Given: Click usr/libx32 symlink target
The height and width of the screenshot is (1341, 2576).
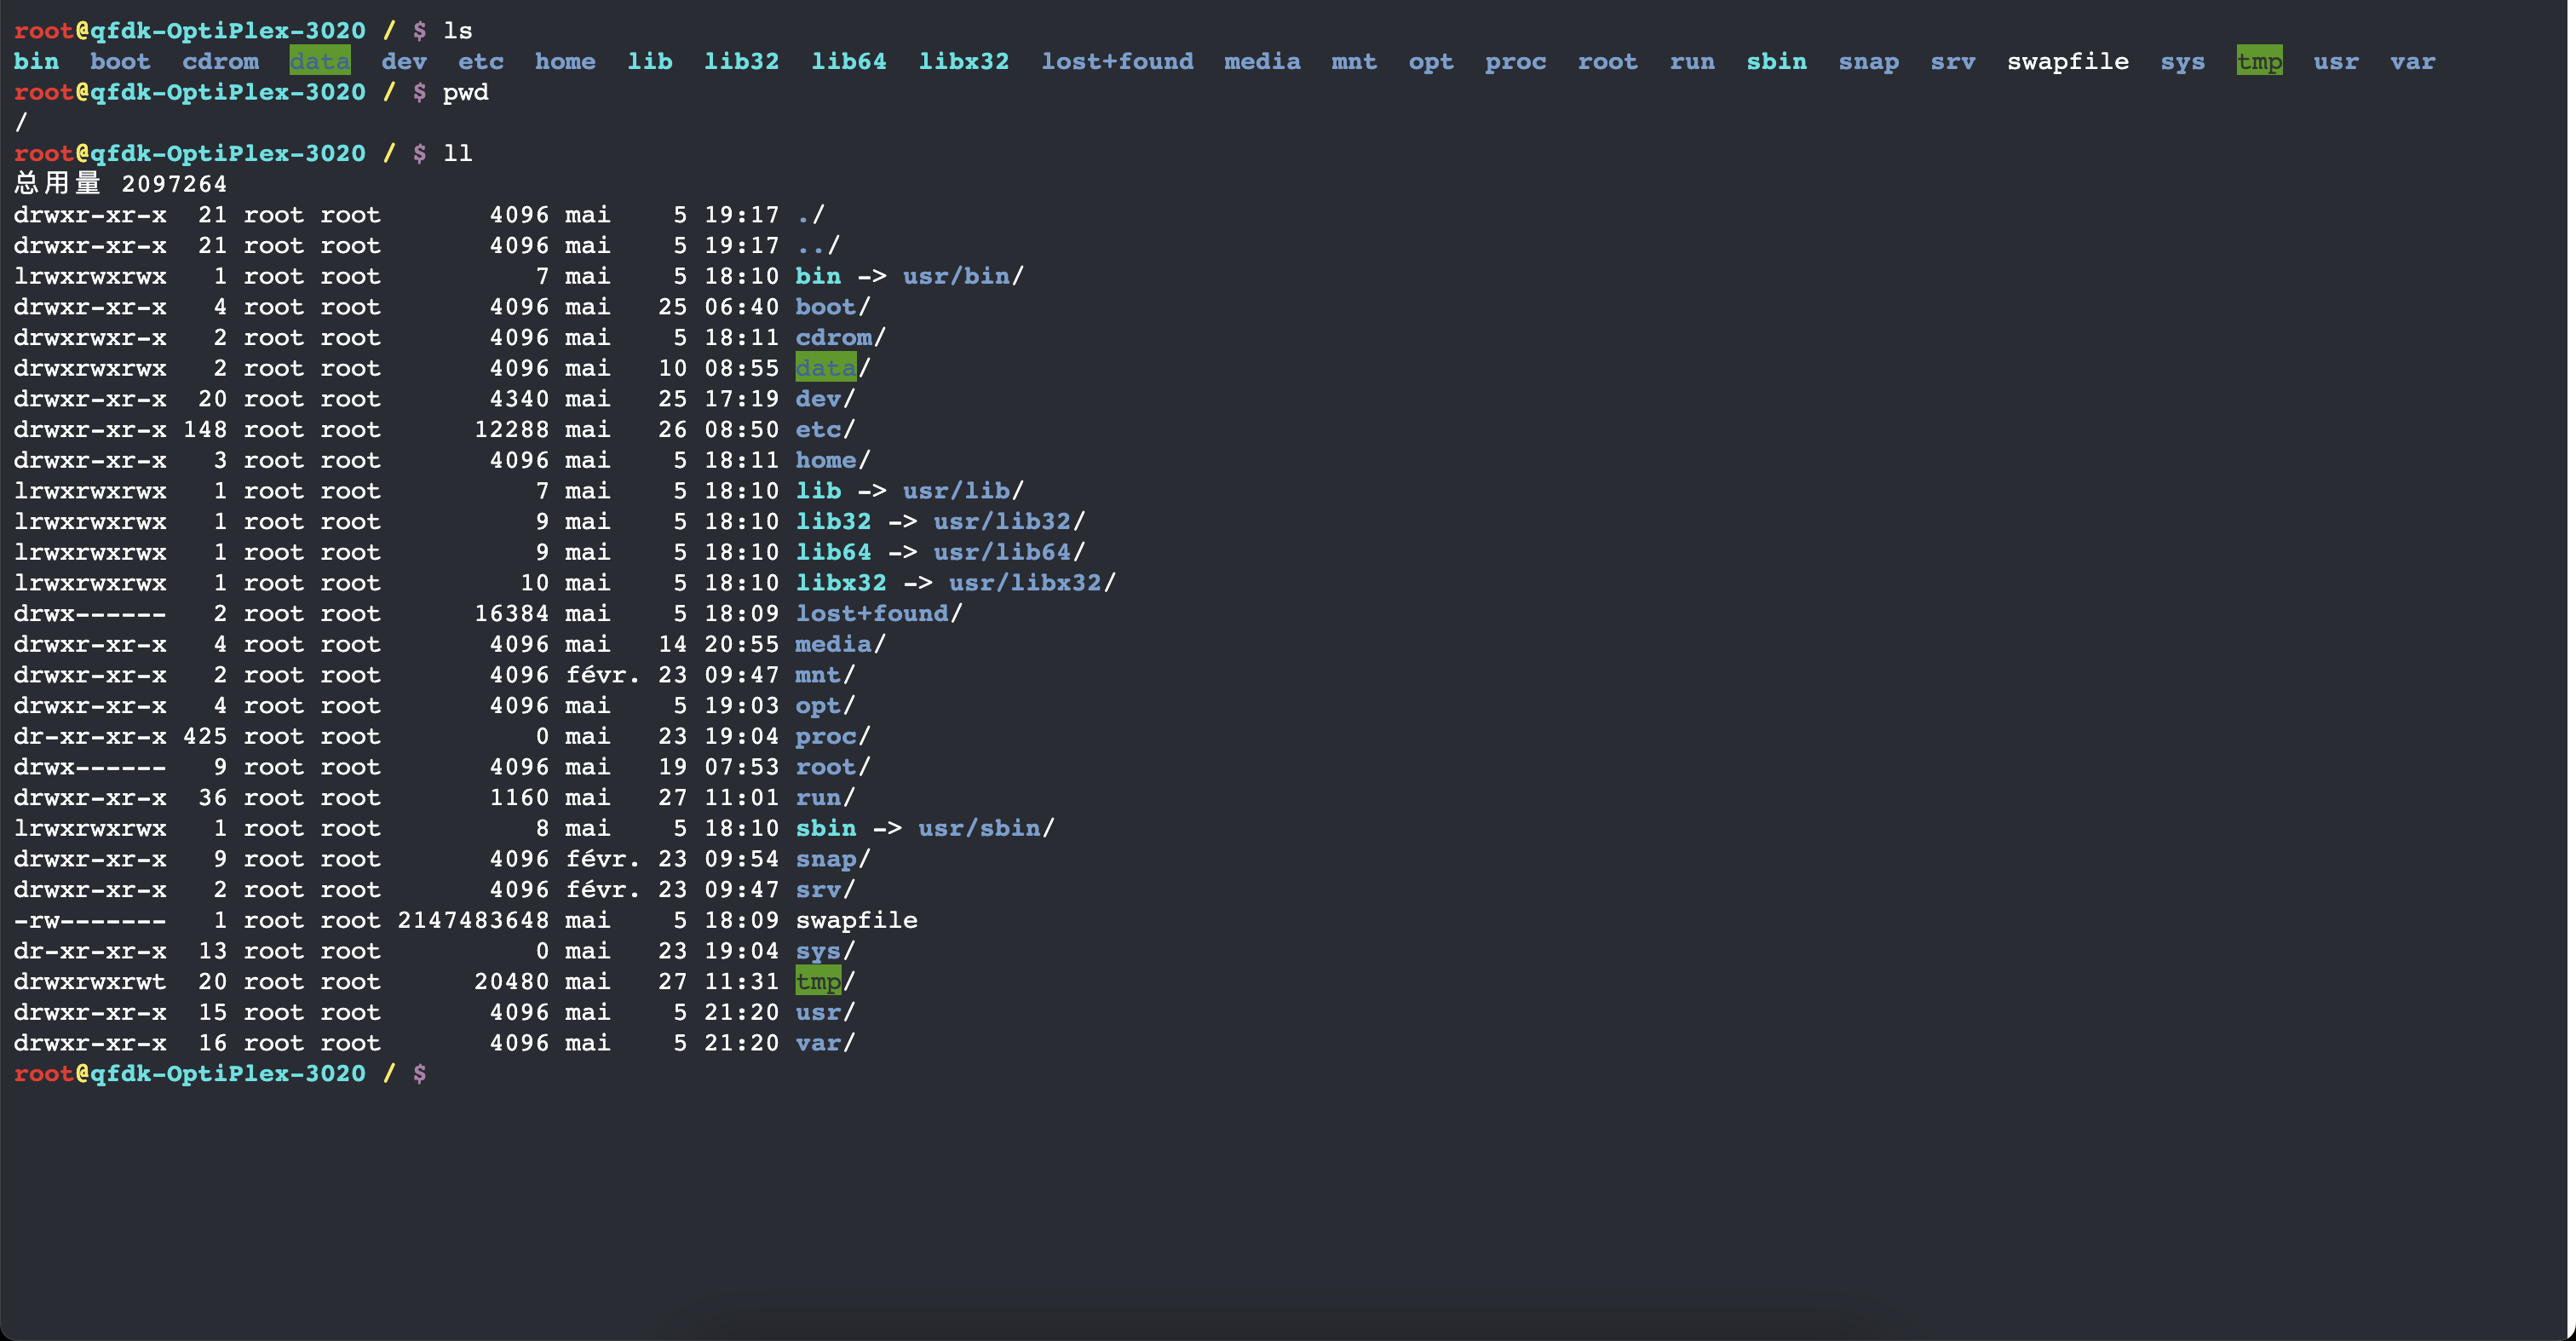Looking at the screenshot, I should tap(1025, 583).
